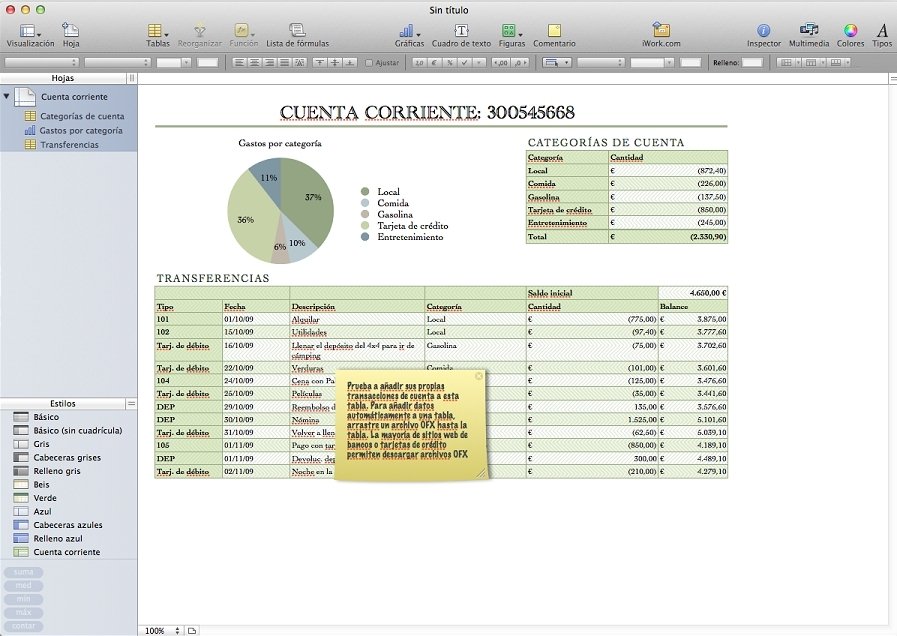Screen dimensions: 897x636
Task: Open the Inspector panel
Action: point(763,35)
